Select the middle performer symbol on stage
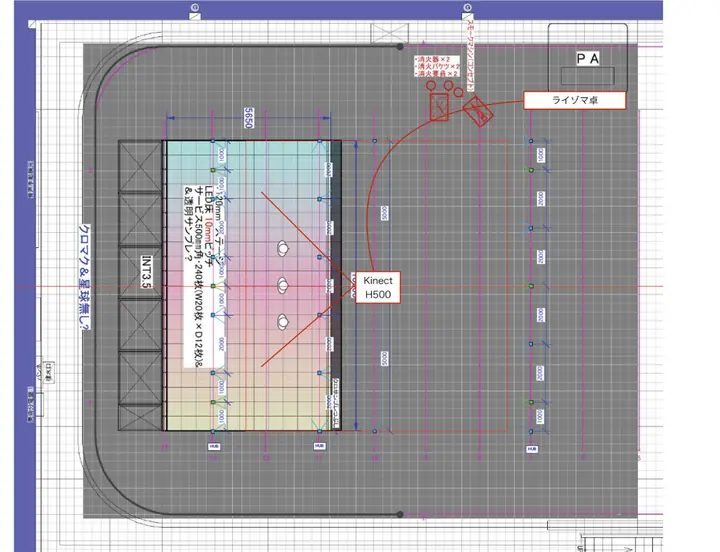This screenshot has height=552, width=720. pos(285,285)
